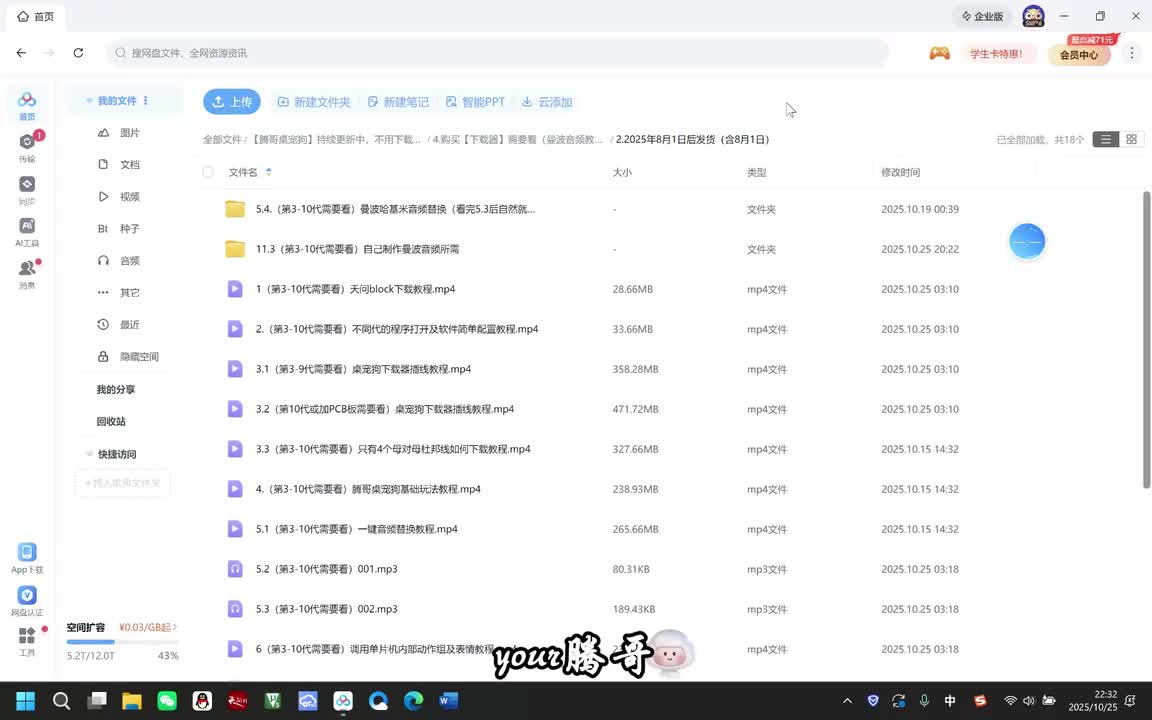The width and height of the screenshot is (1152, 720).
Task: Open the 首页 home icon in the sidebar
Action: tap(27, 106)
